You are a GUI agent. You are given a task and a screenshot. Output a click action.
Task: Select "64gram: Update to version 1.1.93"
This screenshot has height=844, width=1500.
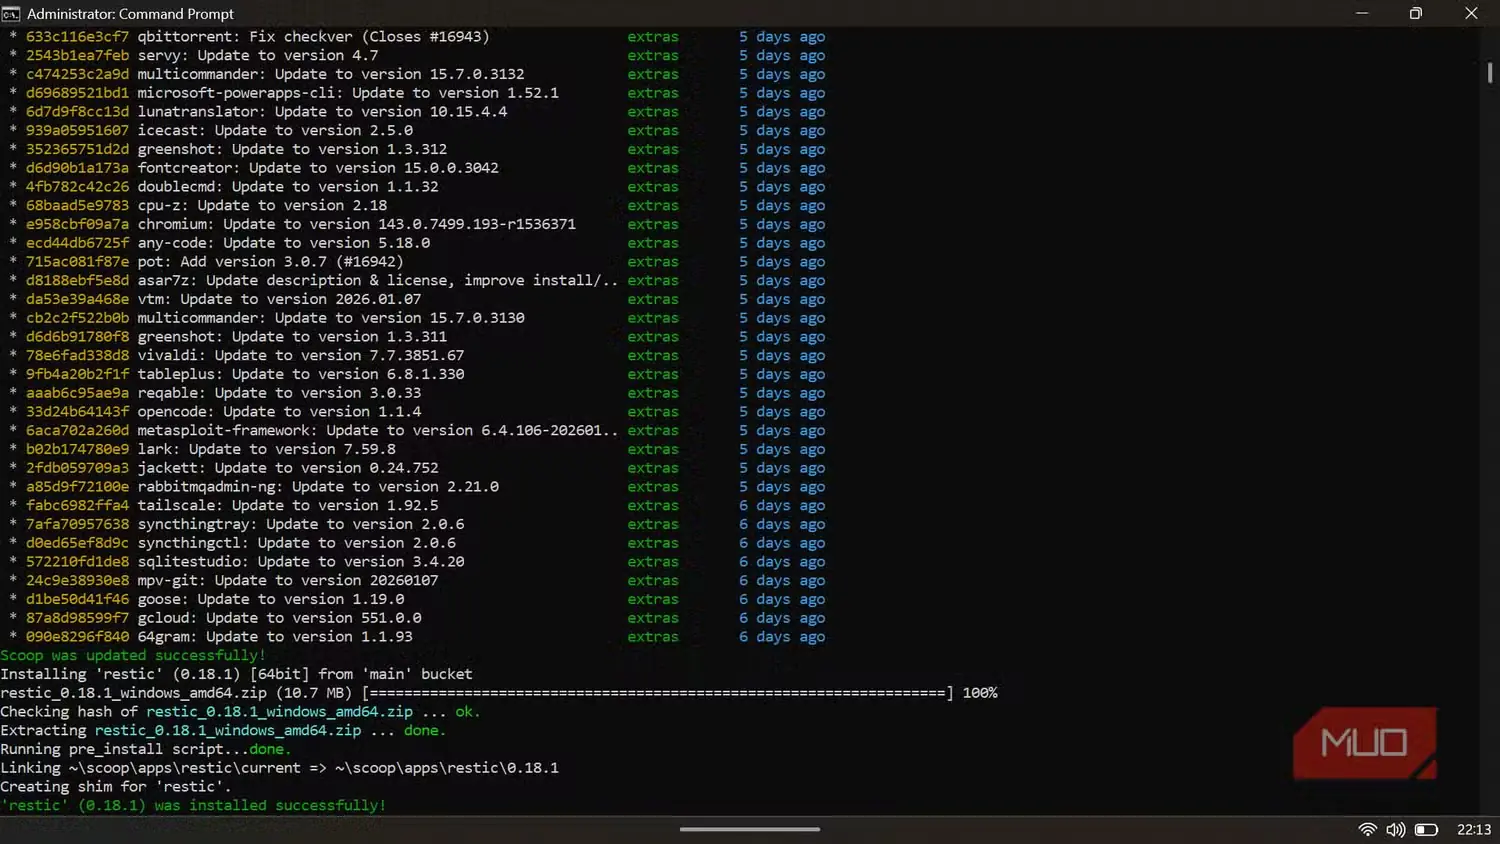(x=275, y=637)
